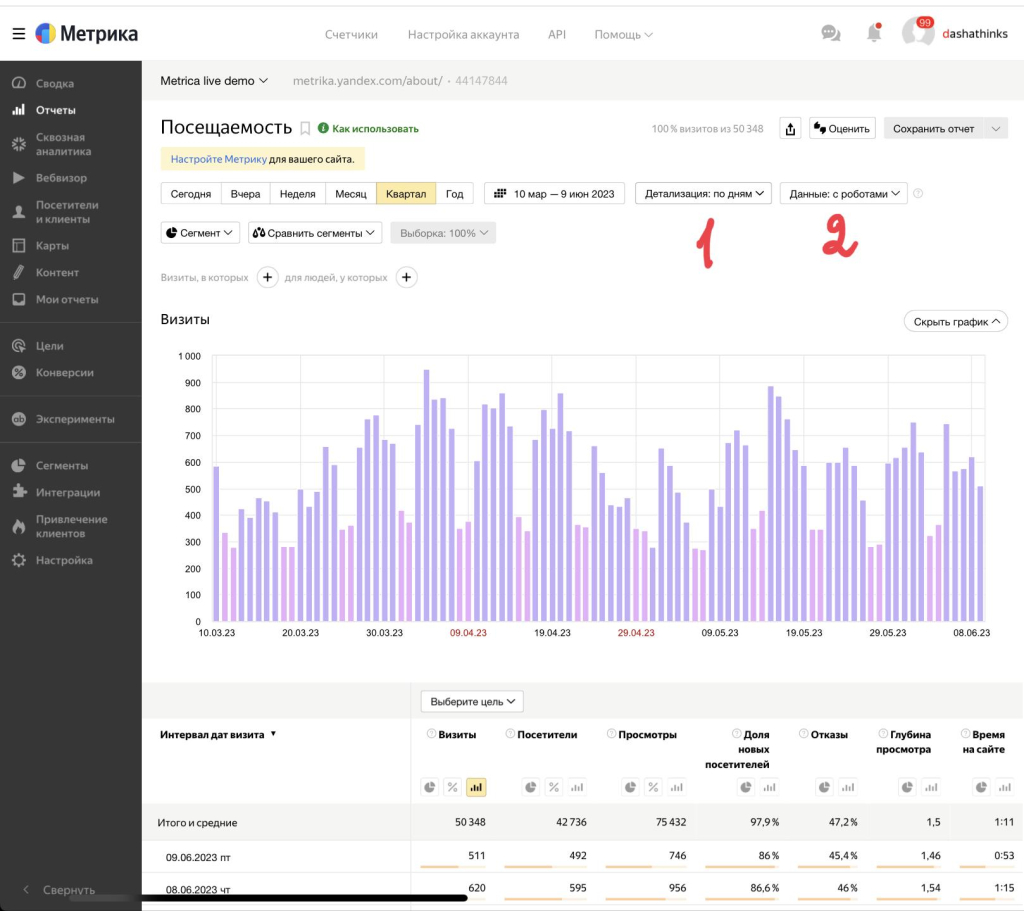Toggle bar chart icon in Визиты column
This screenshot has width=1024, height=911.
pyautogui.click(x=476, y=787)
